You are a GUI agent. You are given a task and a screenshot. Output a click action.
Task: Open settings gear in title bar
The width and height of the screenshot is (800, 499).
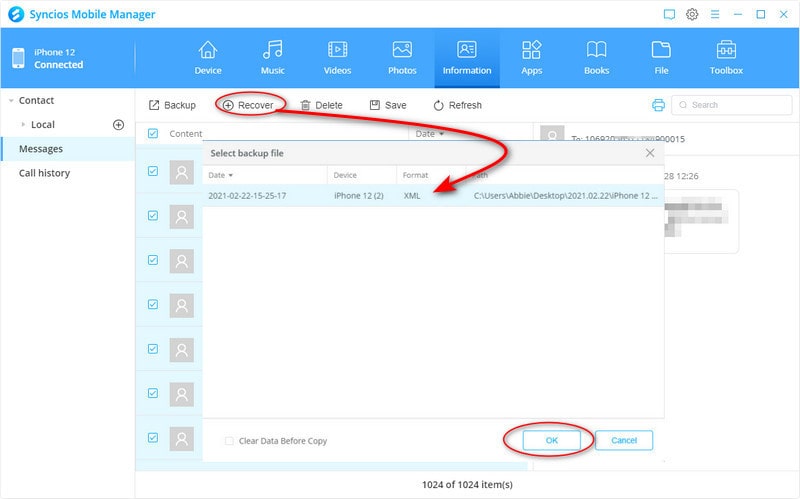pos(692,14)
